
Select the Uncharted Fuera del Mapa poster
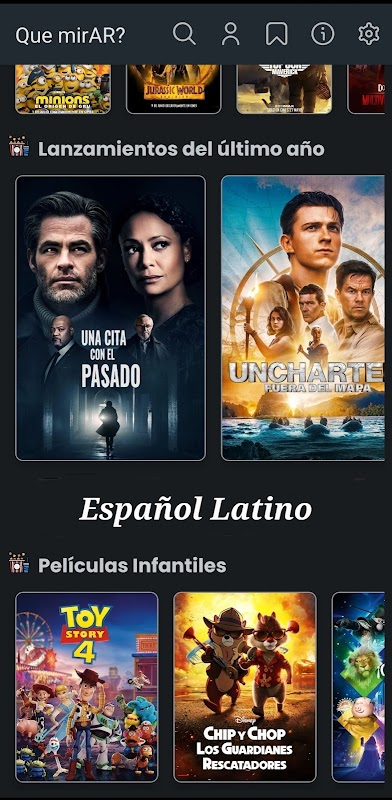(x=303, y=318)
